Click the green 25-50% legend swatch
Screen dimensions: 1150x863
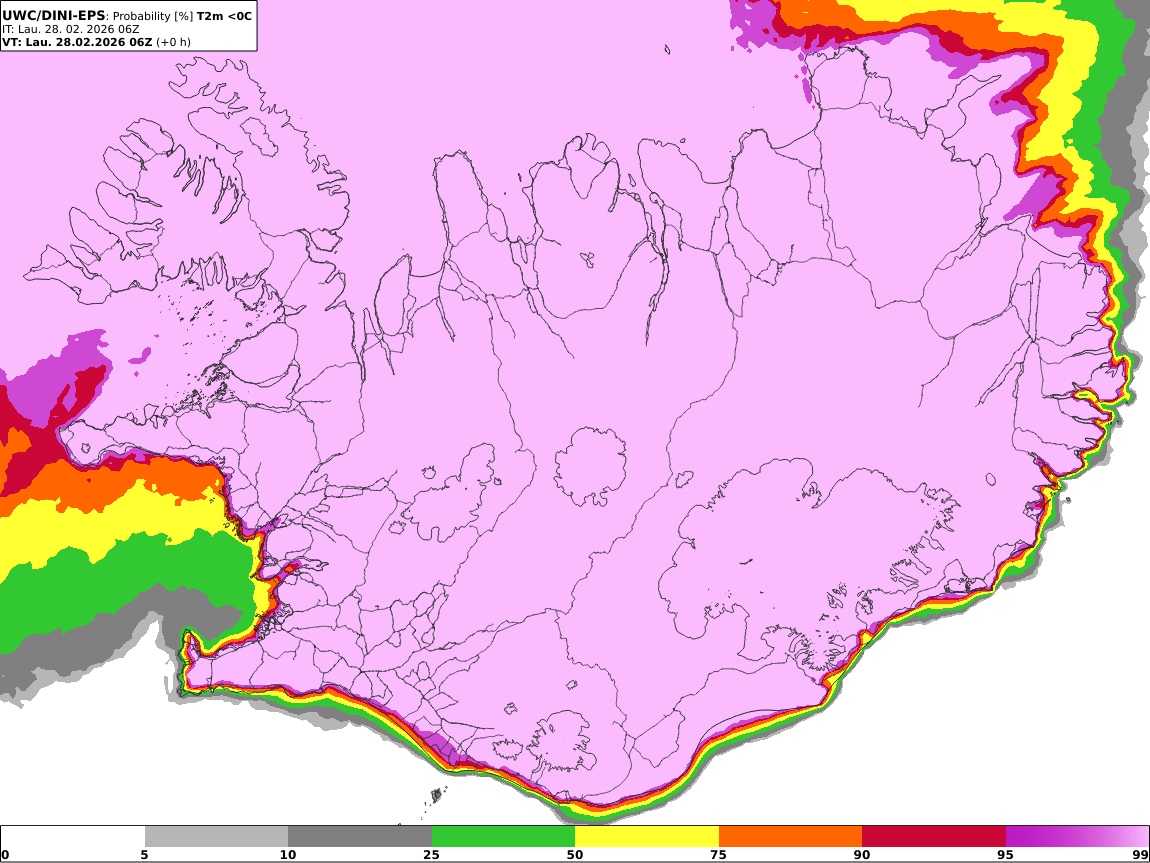click(x=503, y=837)
